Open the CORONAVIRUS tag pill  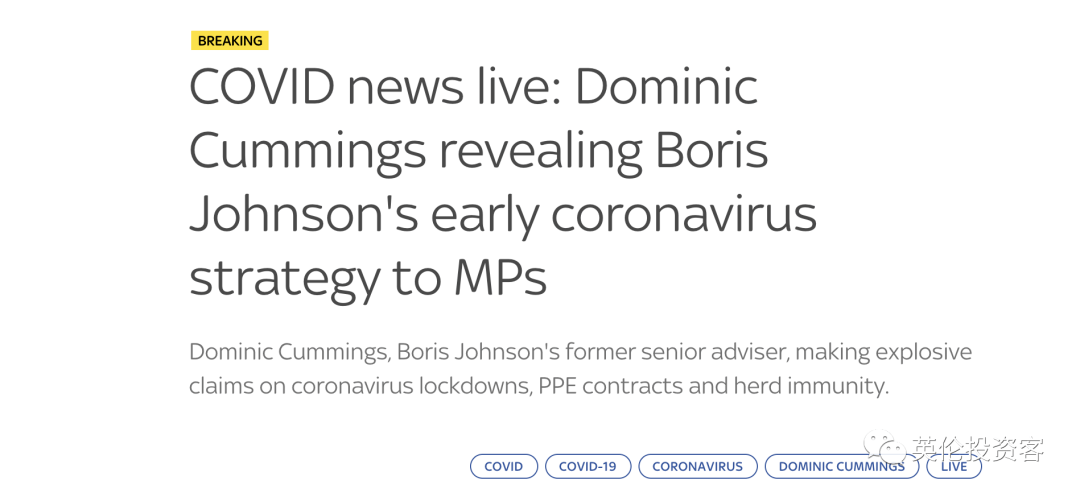[698, 466]
